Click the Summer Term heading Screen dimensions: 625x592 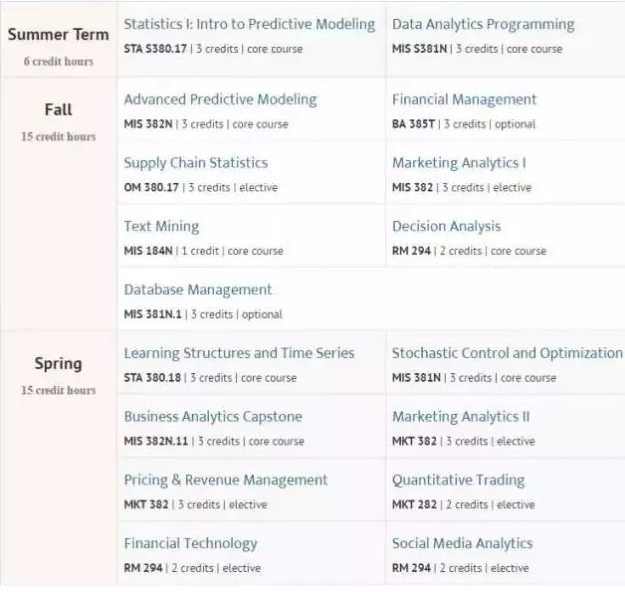coord(58,35)
